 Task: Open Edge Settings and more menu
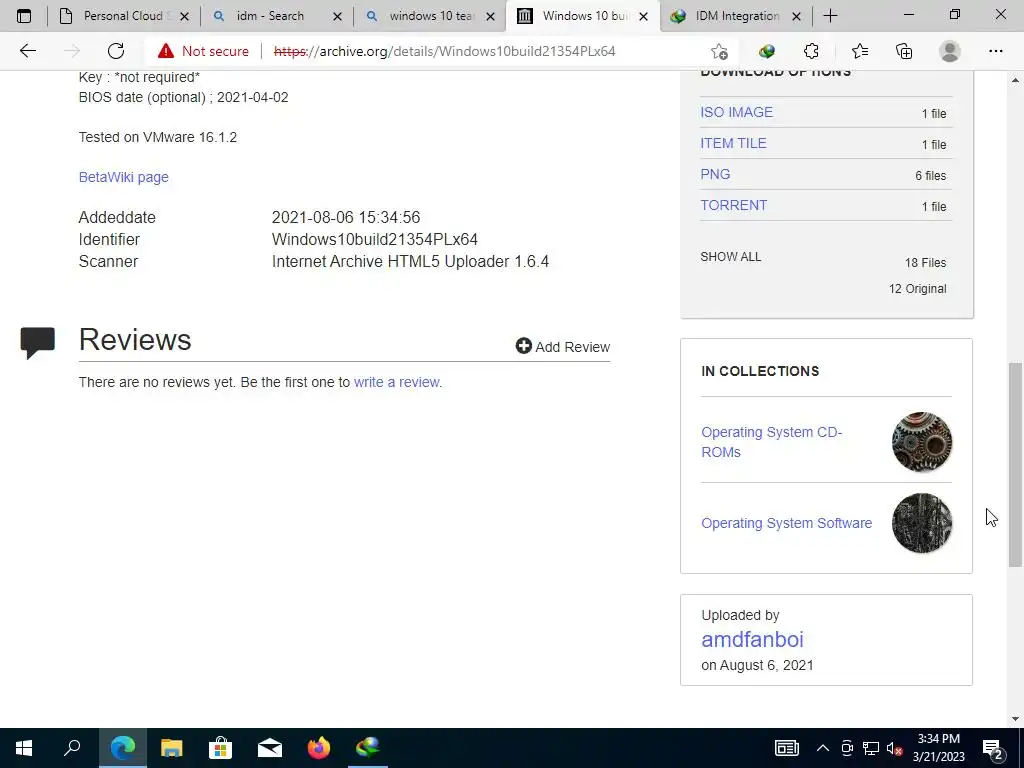[x=995, y=51]
